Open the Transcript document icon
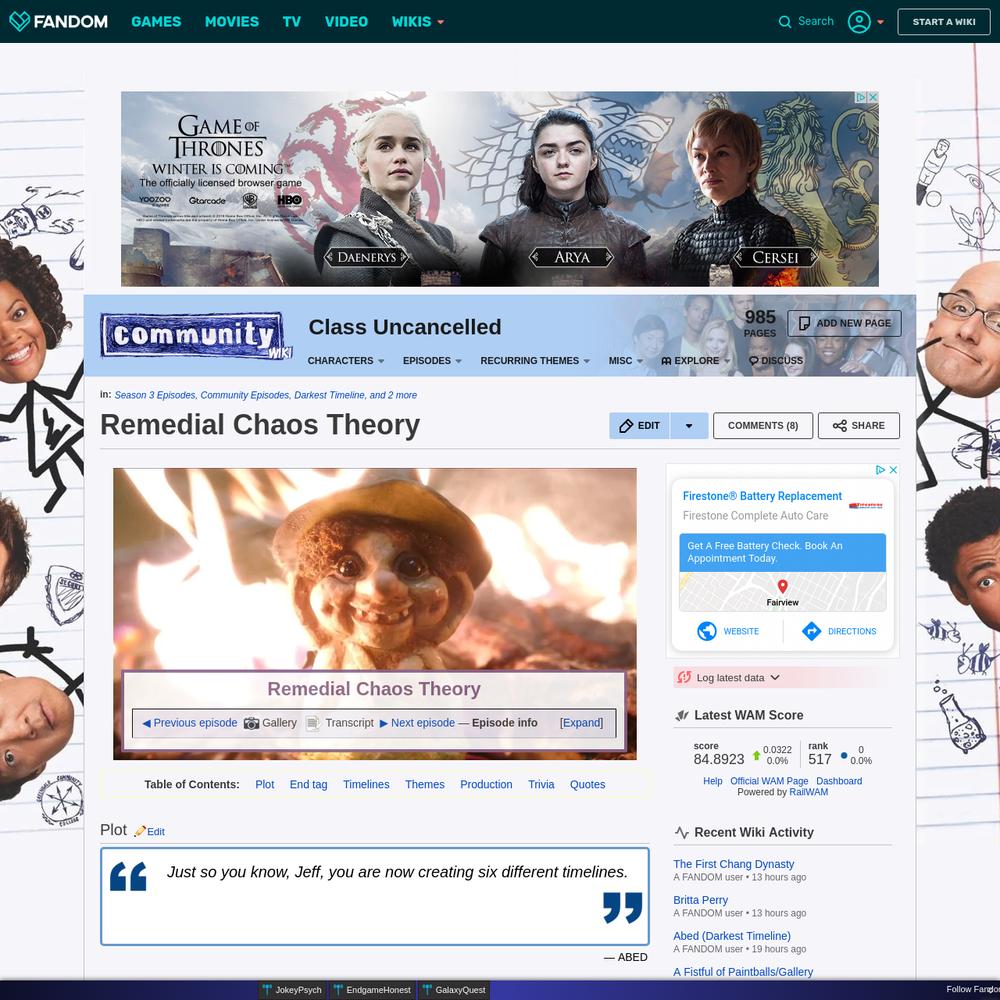The width and height of the screenshot is (1000, 1000). click(312, 723)
